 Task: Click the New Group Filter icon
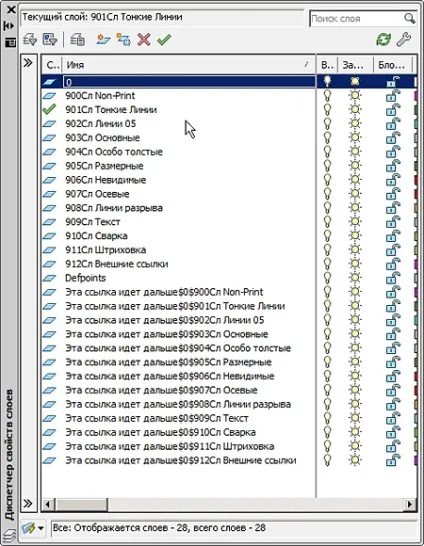coord(50,39)
